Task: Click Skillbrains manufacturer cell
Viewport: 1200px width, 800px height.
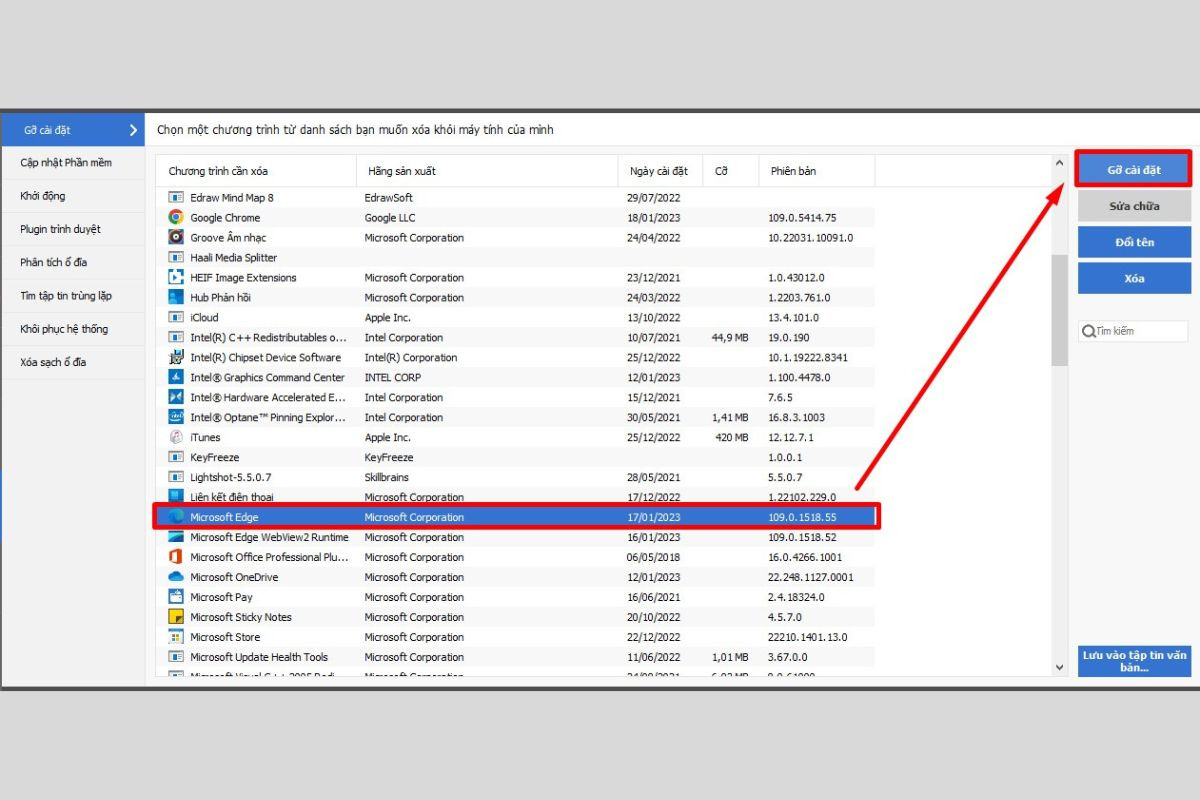Action: 386,477
